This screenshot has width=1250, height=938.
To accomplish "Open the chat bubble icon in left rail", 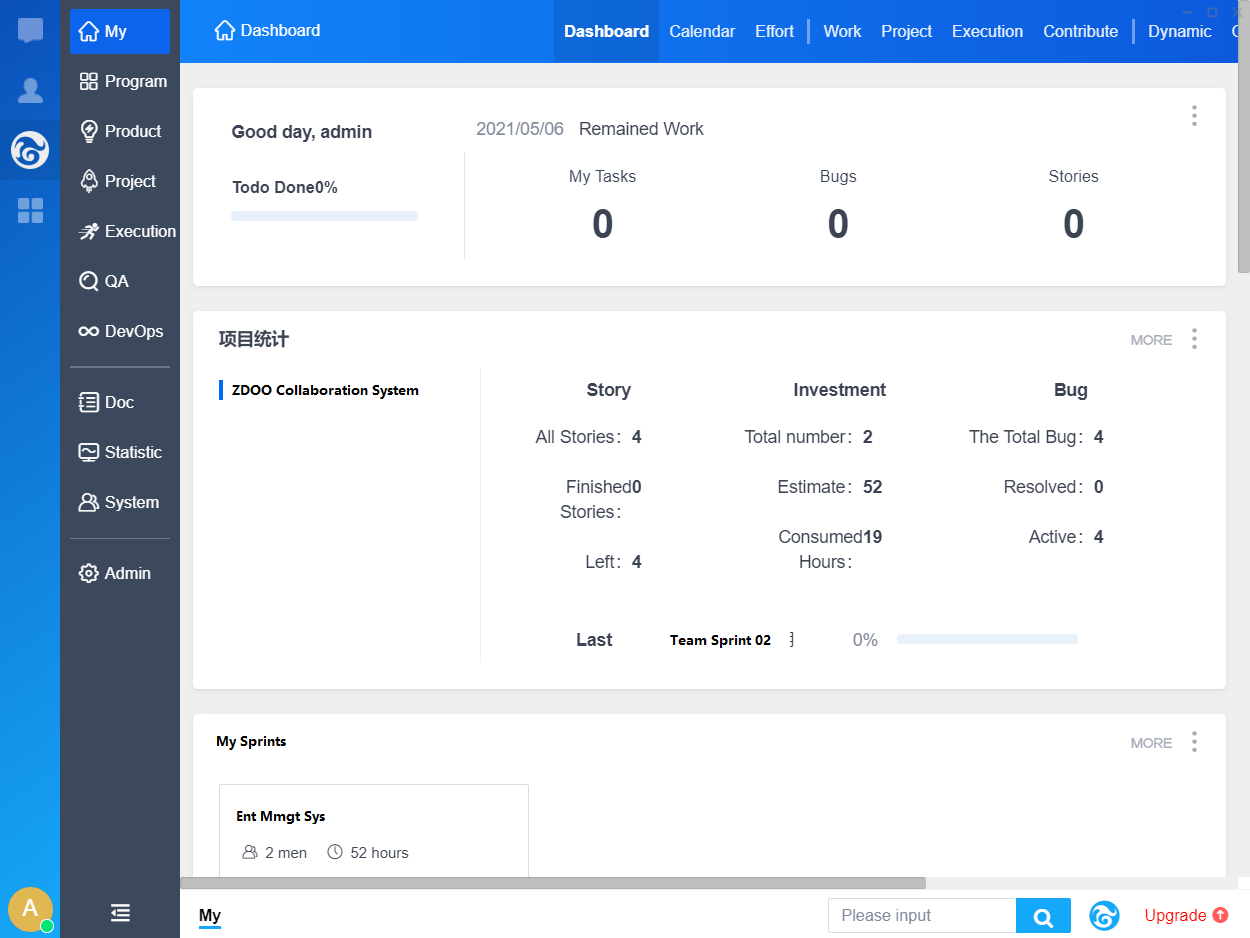I will click(x=30, y=30).
